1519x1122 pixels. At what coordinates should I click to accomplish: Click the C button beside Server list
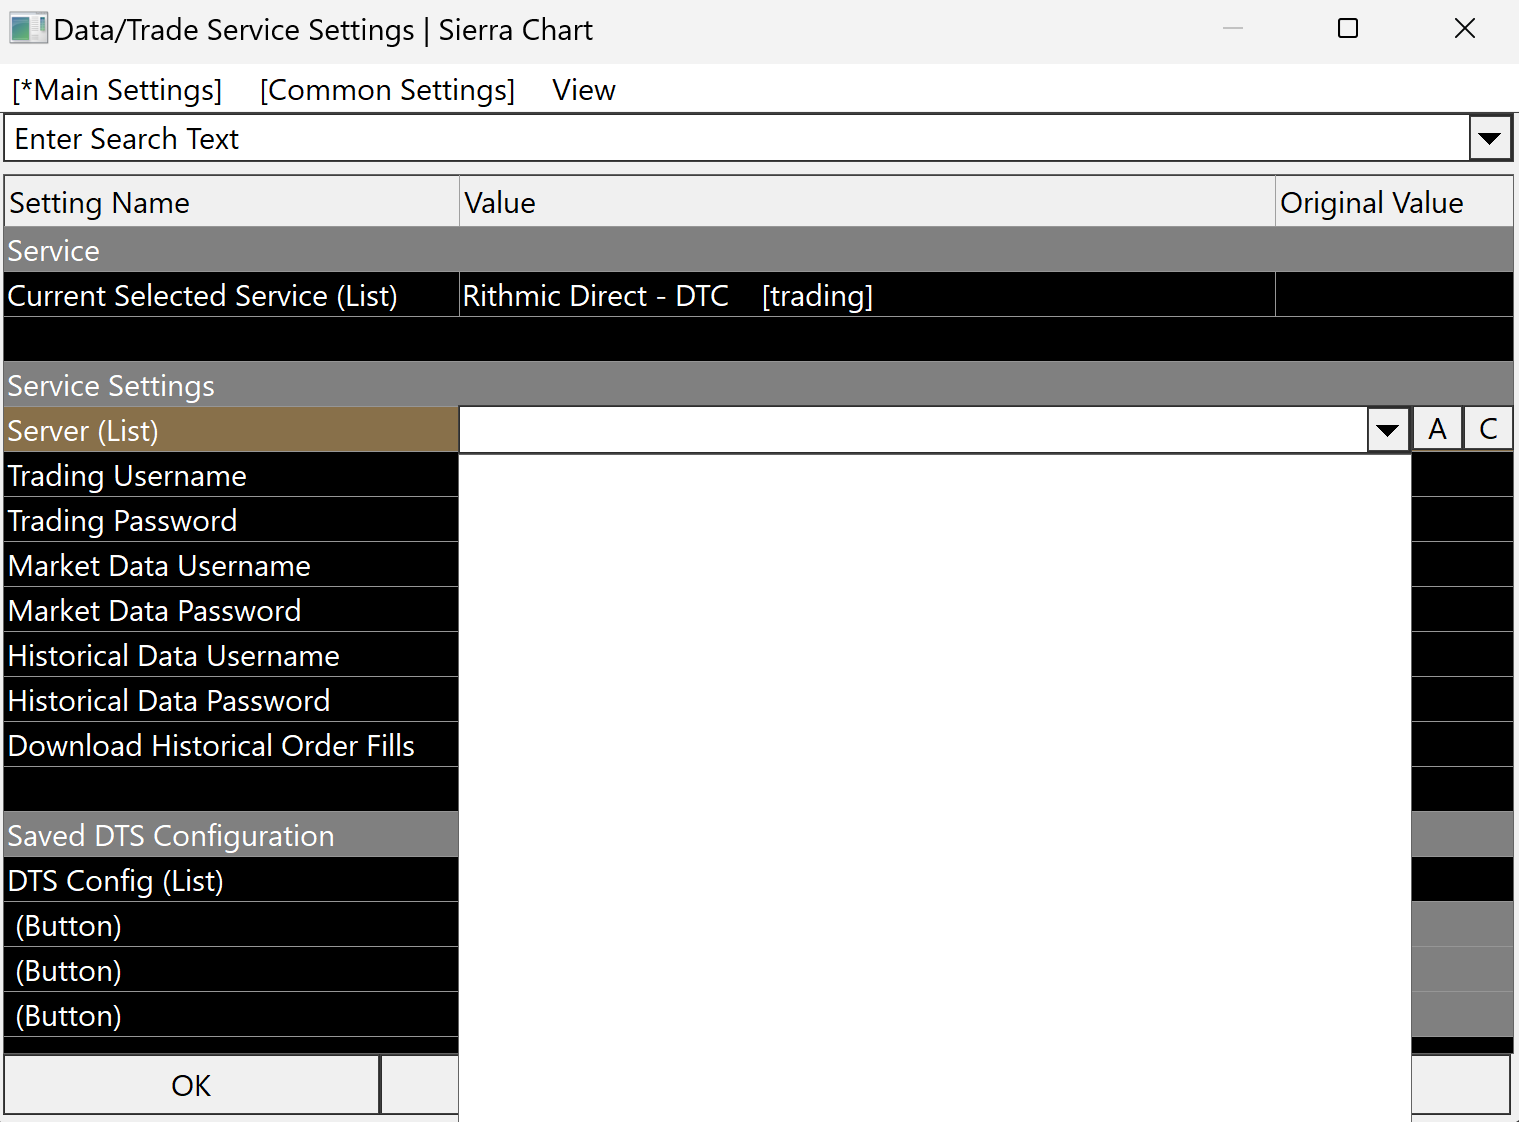coord(1488,429)
